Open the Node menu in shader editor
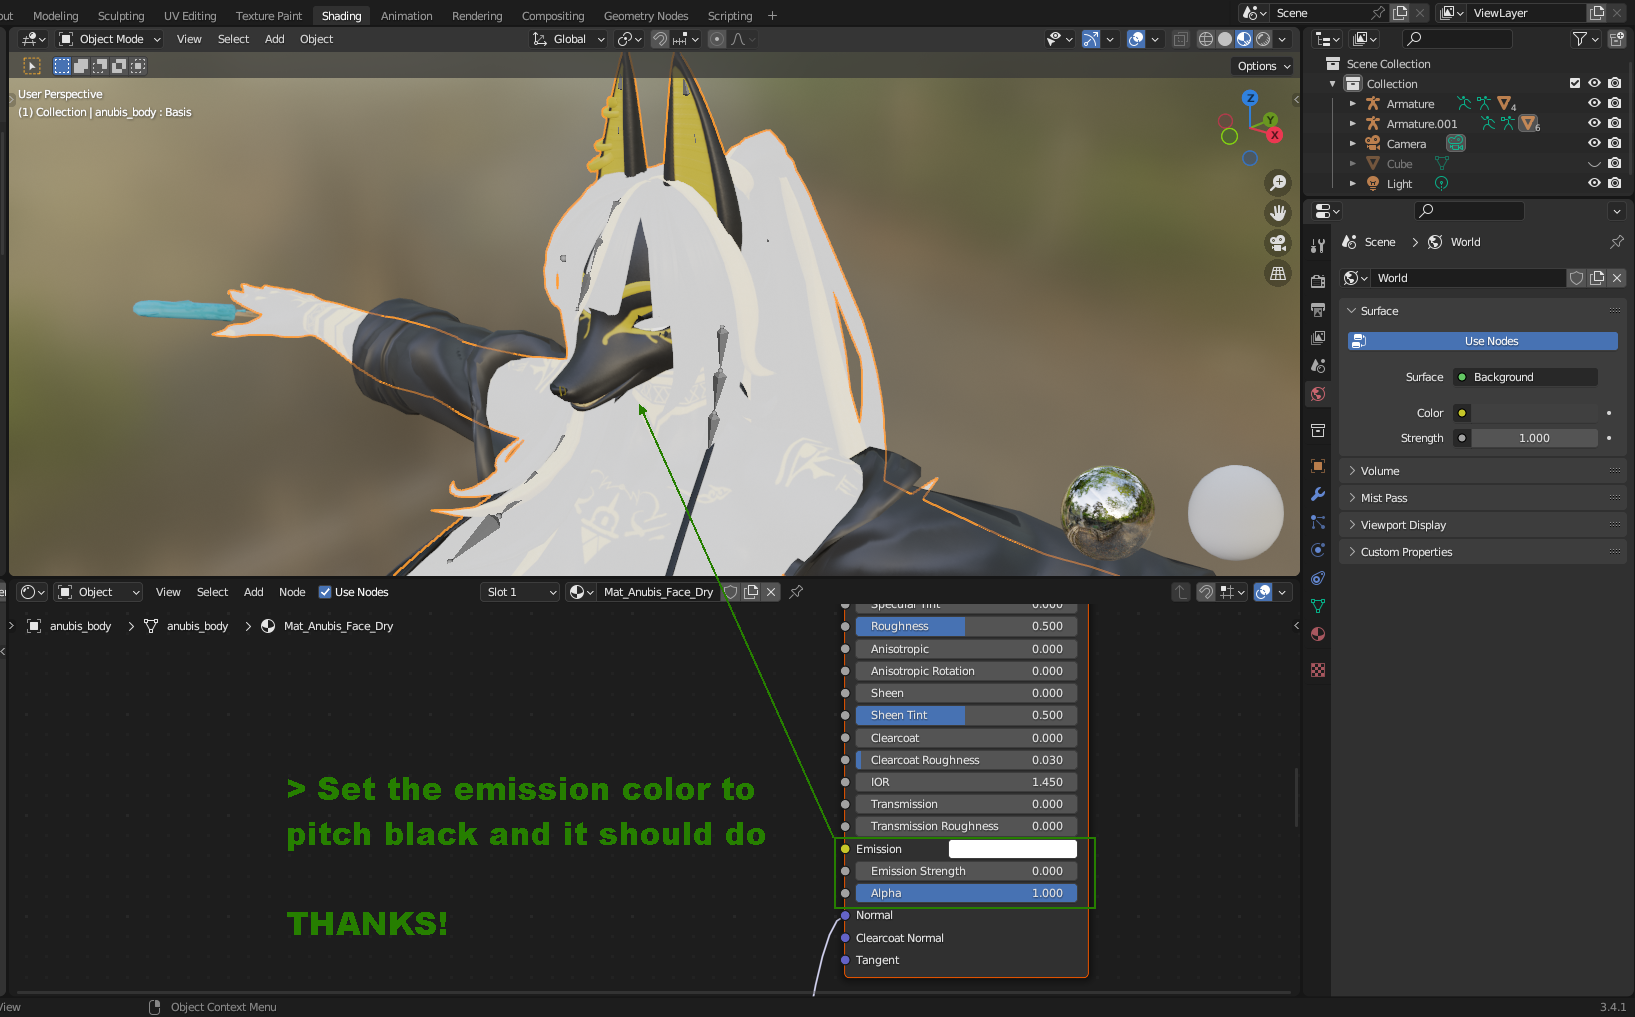Screen dimensions: 1635x1017 [x=292, y=592]
